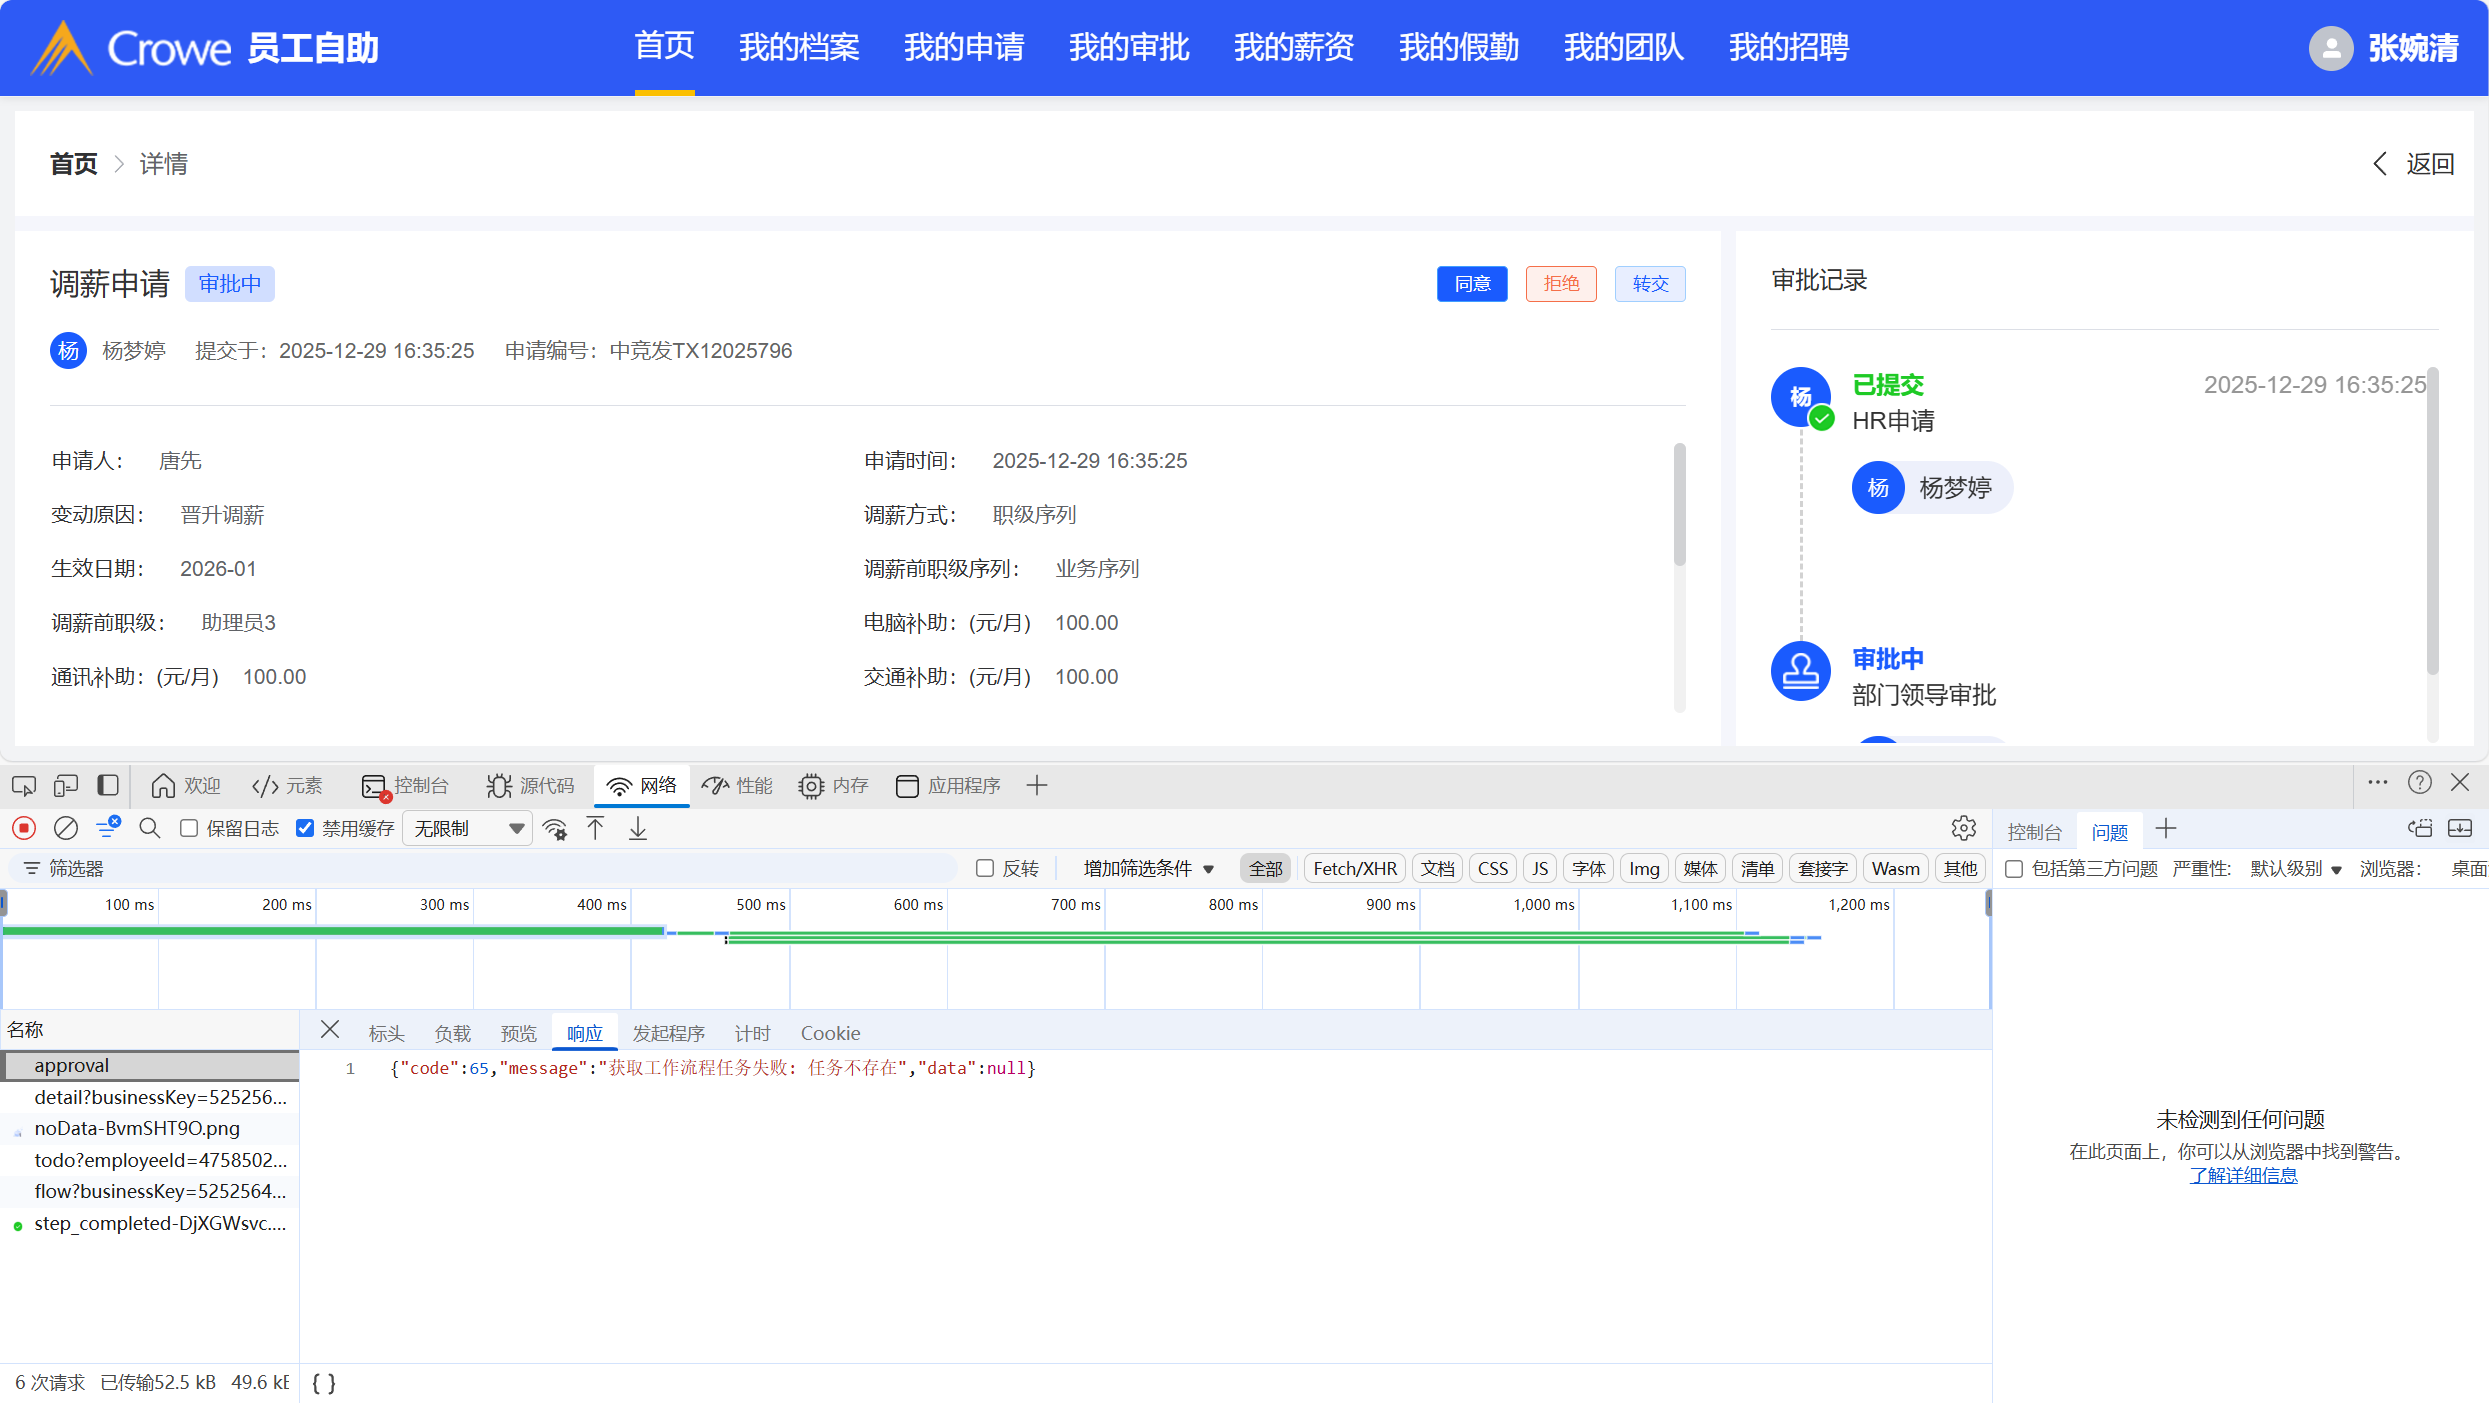Image resolution: width=2489 pixels, height=1403 pixels.
Task: Click the application details vertical scrollbar
Action: [1679, 505]
